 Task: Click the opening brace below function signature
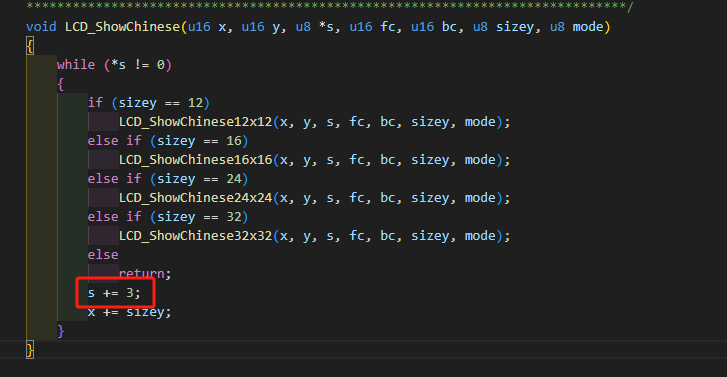pos(30,46)
